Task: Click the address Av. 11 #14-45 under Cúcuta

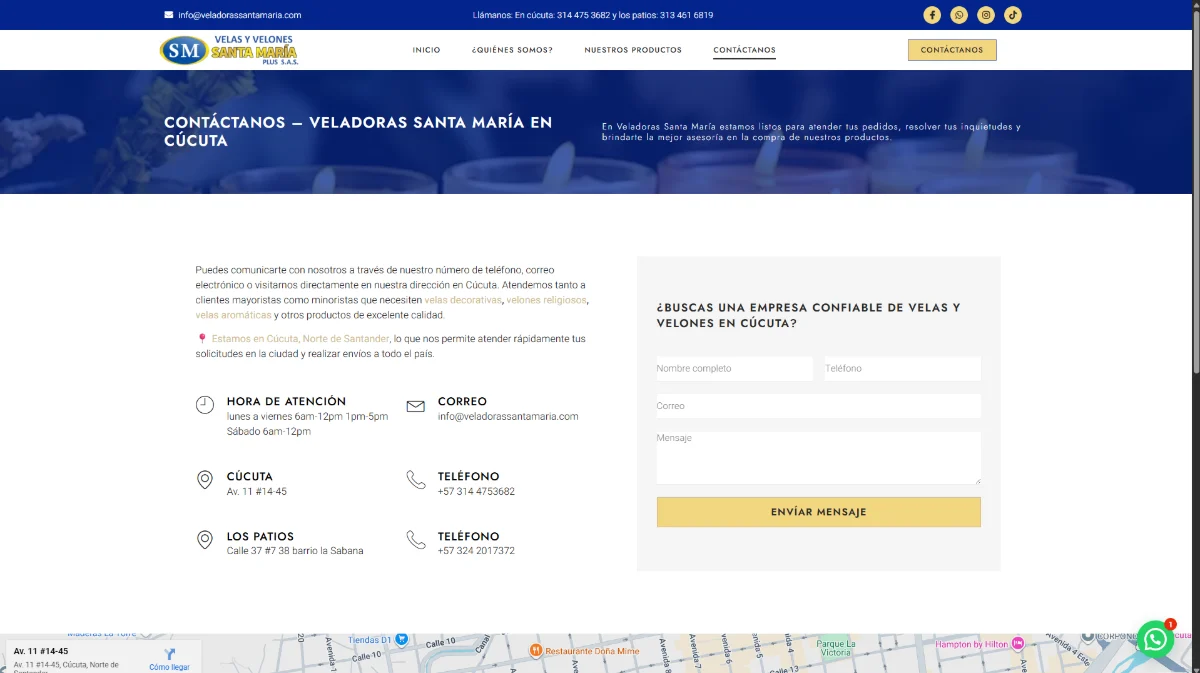Action: 257,492
